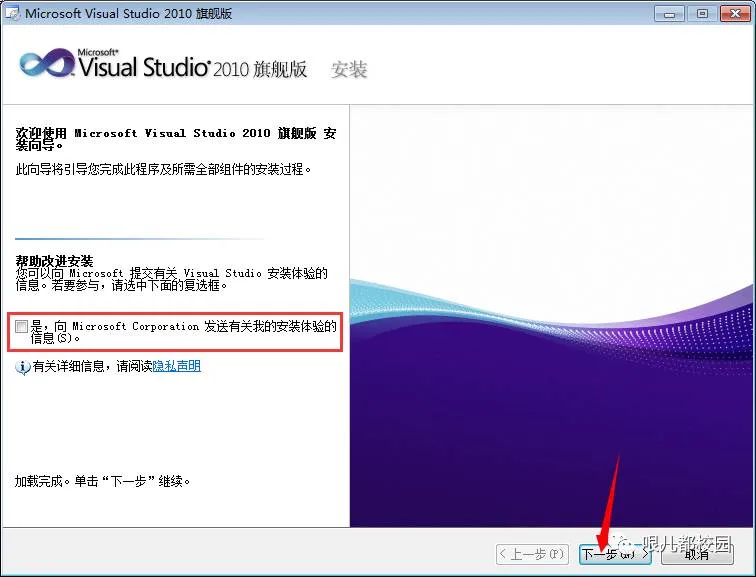This screenshot has width=756, height=577.
Task: Click the 上一步 (Previous) button
Action: (x=532, y=554)
